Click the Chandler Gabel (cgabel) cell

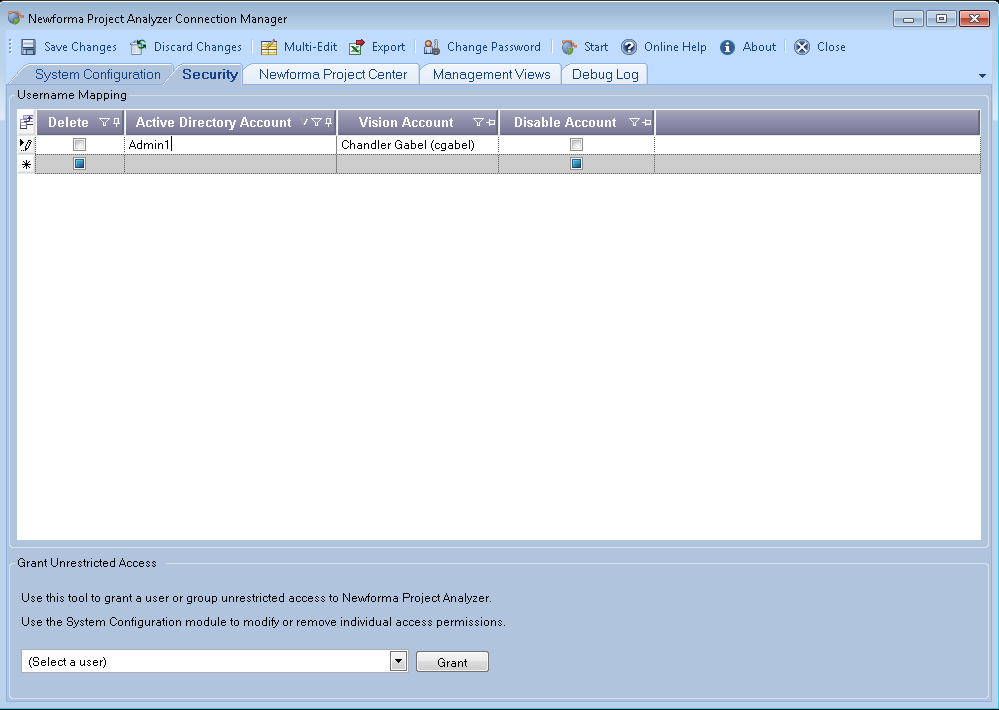pyautogui.click(x=417, y=145)
